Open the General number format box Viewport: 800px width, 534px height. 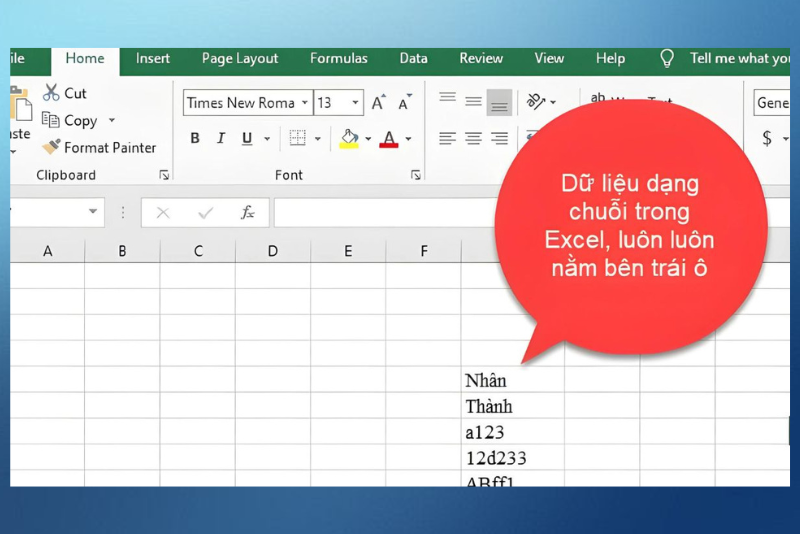click(771, 103)
